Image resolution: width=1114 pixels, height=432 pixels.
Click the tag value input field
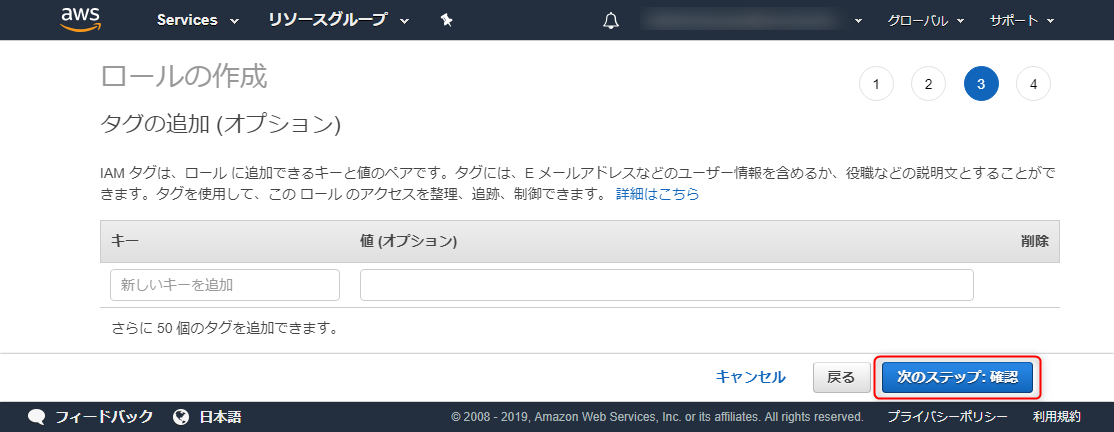click(666, 285)
